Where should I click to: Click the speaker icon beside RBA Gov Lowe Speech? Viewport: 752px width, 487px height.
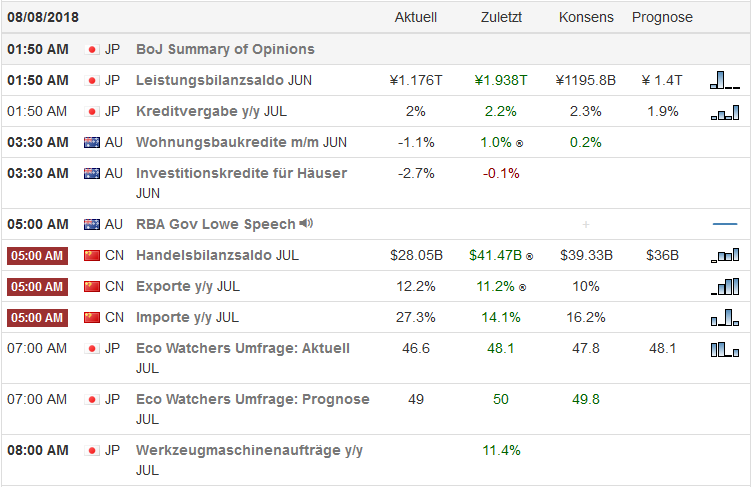[306, 224]
